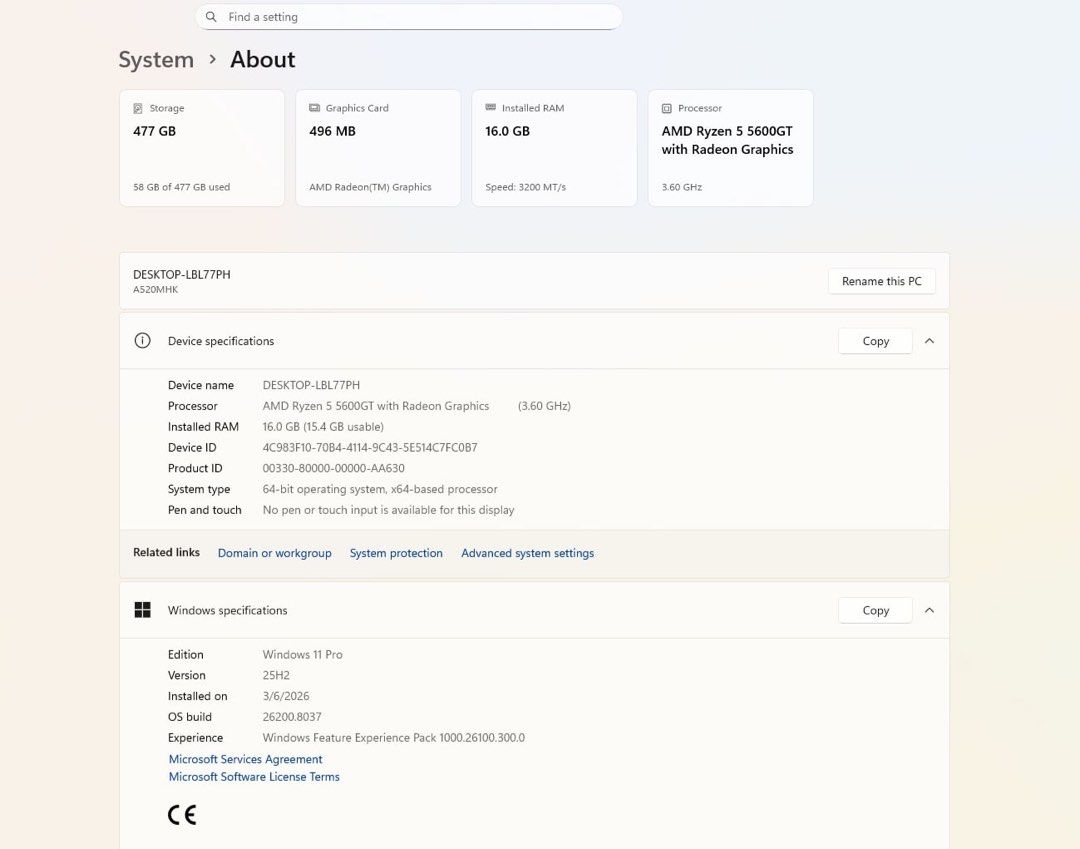Select the AMD Ryzen 5 5600GT processor card
1080x849 pixels.
tap(731, 148)
